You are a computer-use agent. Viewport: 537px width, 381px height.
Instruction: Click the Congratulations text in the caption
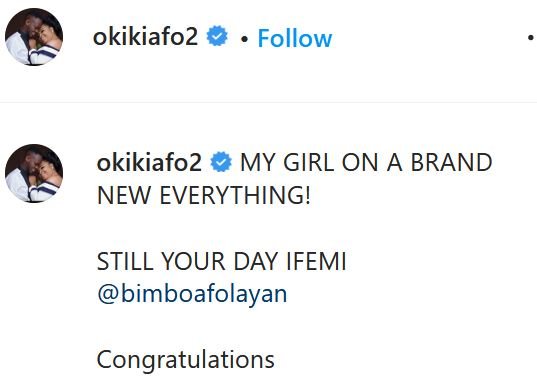[x=186, y=360]
